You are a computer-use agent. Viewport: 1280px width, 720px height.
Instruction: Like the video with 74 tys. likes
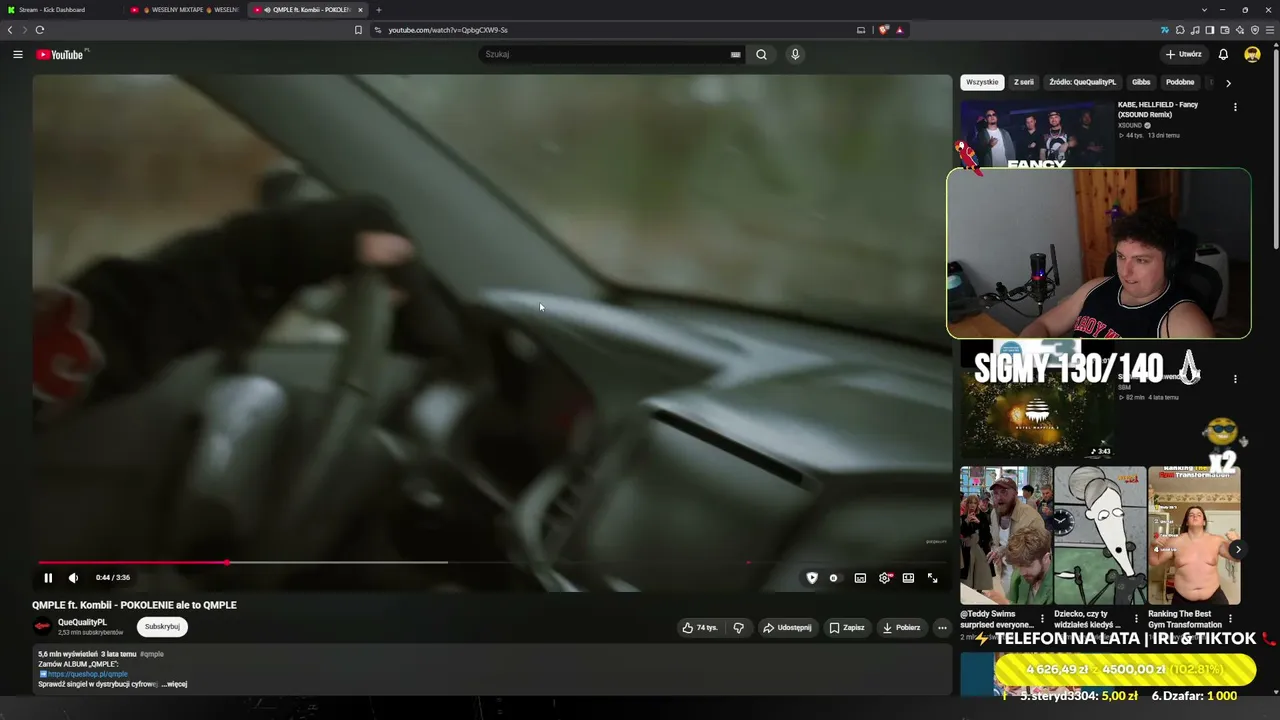(700, 628)
